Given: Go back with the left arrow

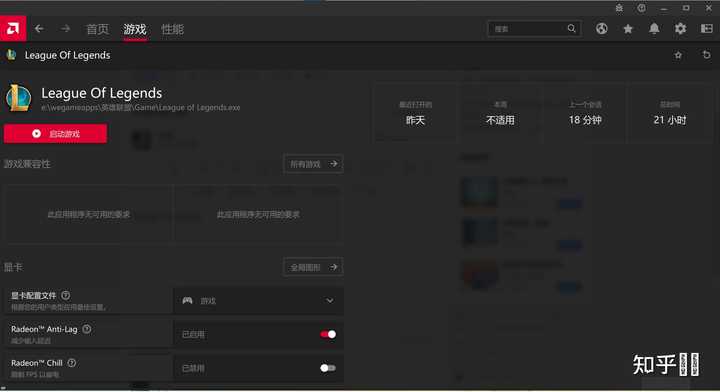Looking at the screenshot, I should pos(39,29).
